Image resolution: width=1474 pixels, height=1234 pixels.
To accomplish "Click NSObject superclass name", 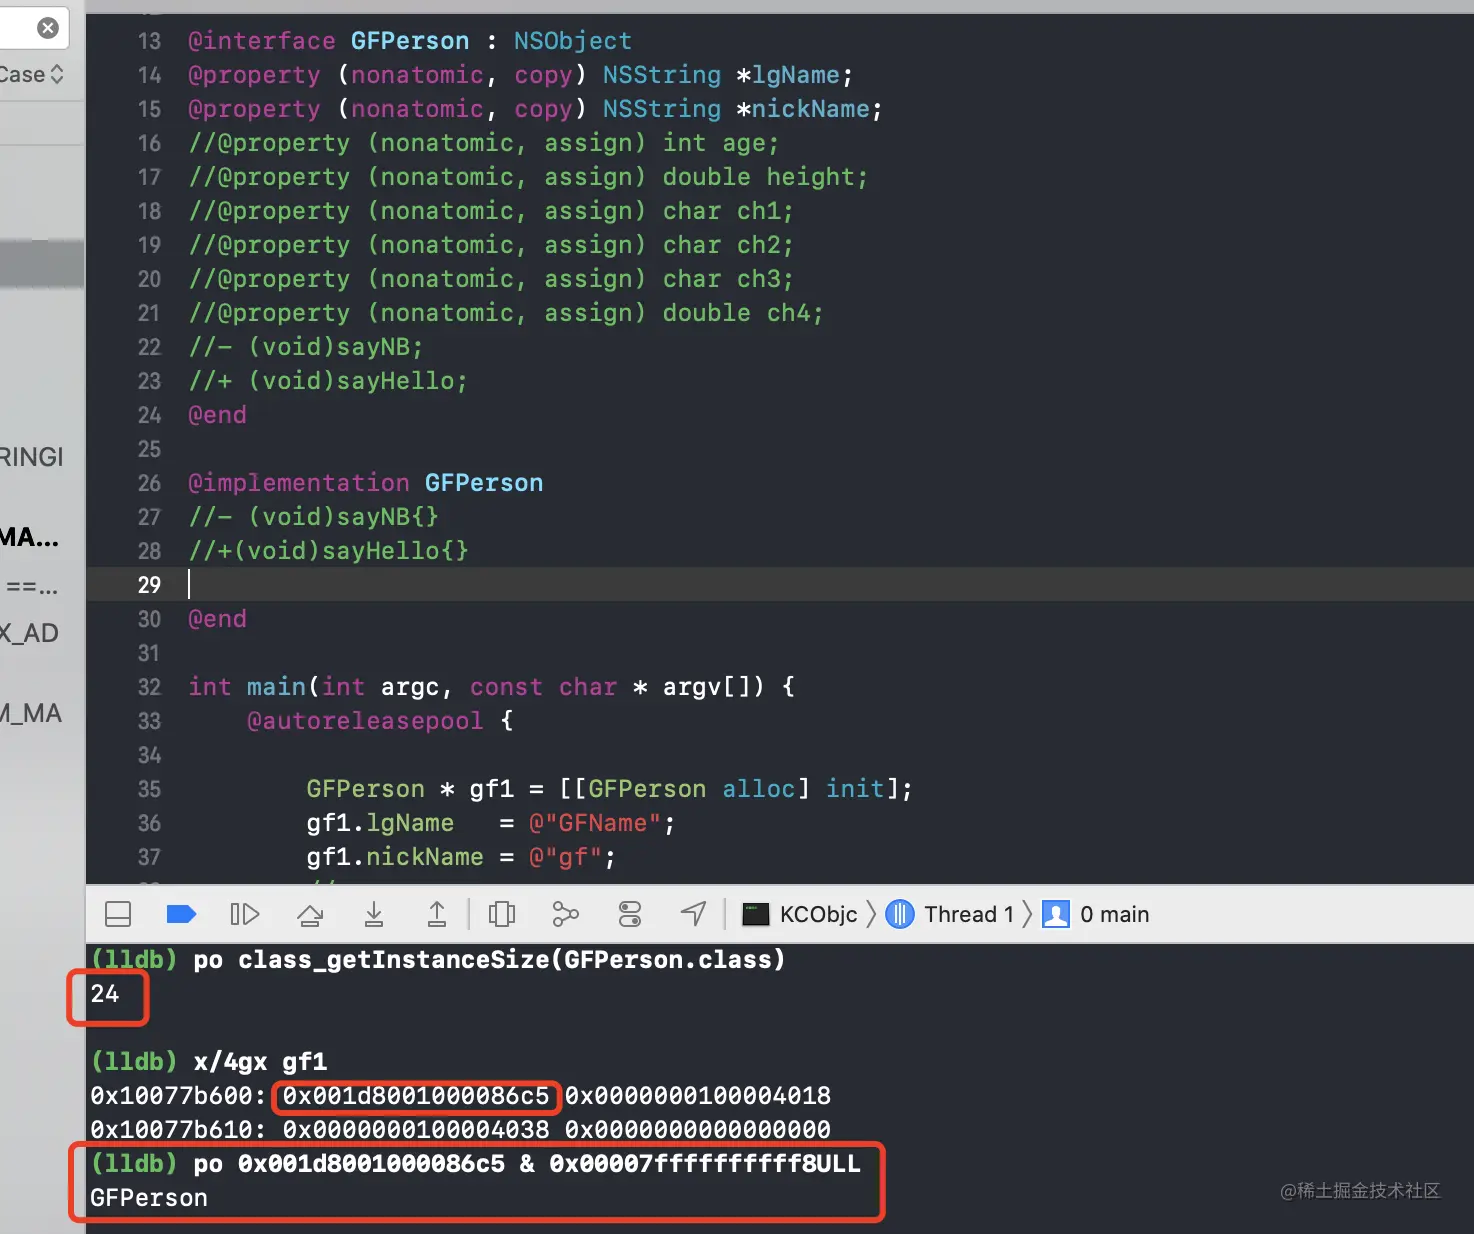I will pos(573,41).
